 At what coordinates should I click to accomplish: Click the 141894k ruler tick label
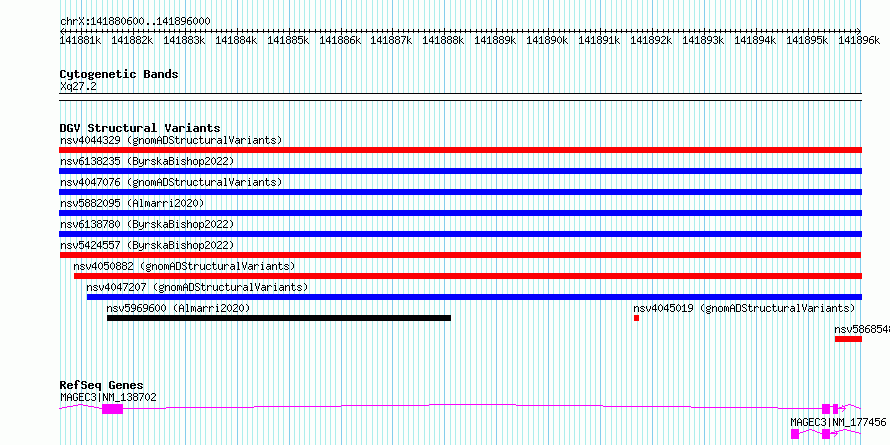click(755, 40)
